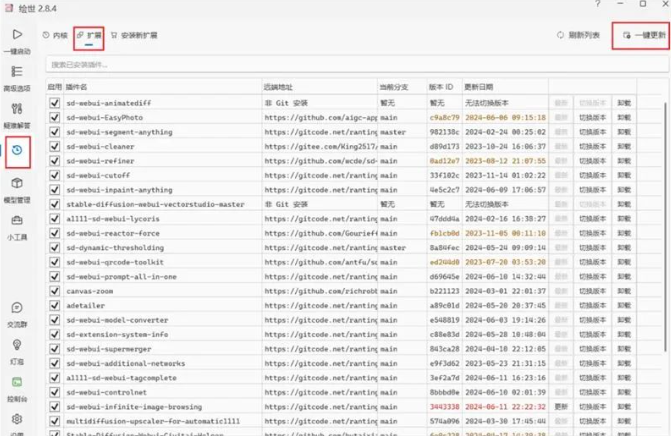
Task: Disable sd-webui-animatediff extension checkbox
Action: (x=54, y=103)
